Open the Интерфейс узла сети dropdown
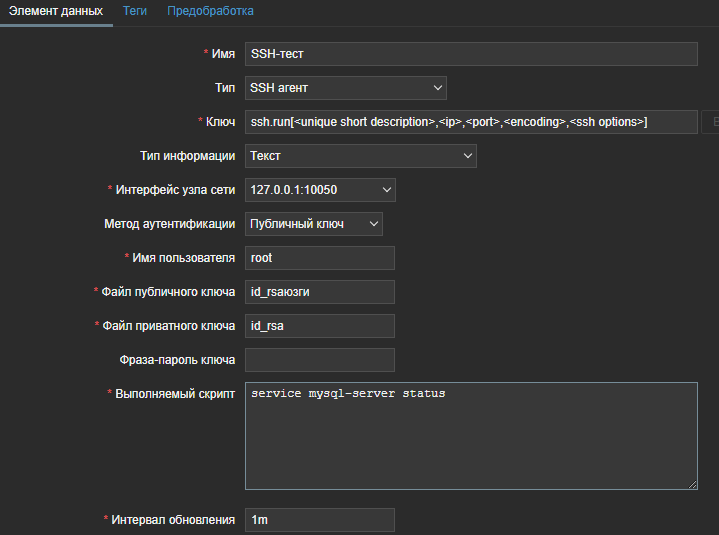 pyautogui.click(x=320, y=190)
